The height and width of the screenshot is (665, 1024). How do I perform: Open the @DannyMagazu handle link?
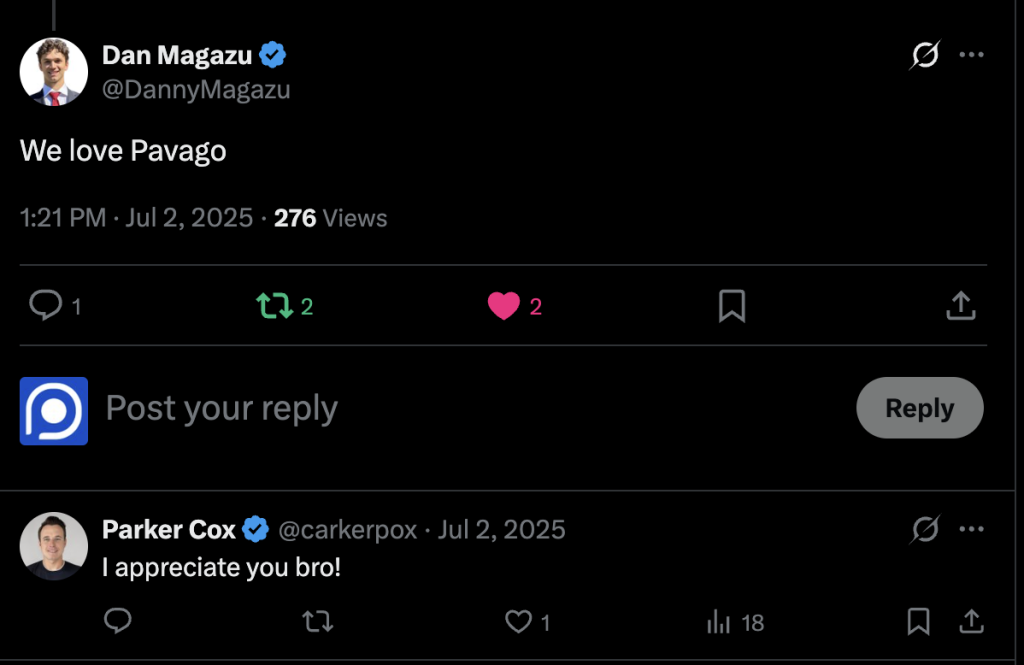click(196, 90)
